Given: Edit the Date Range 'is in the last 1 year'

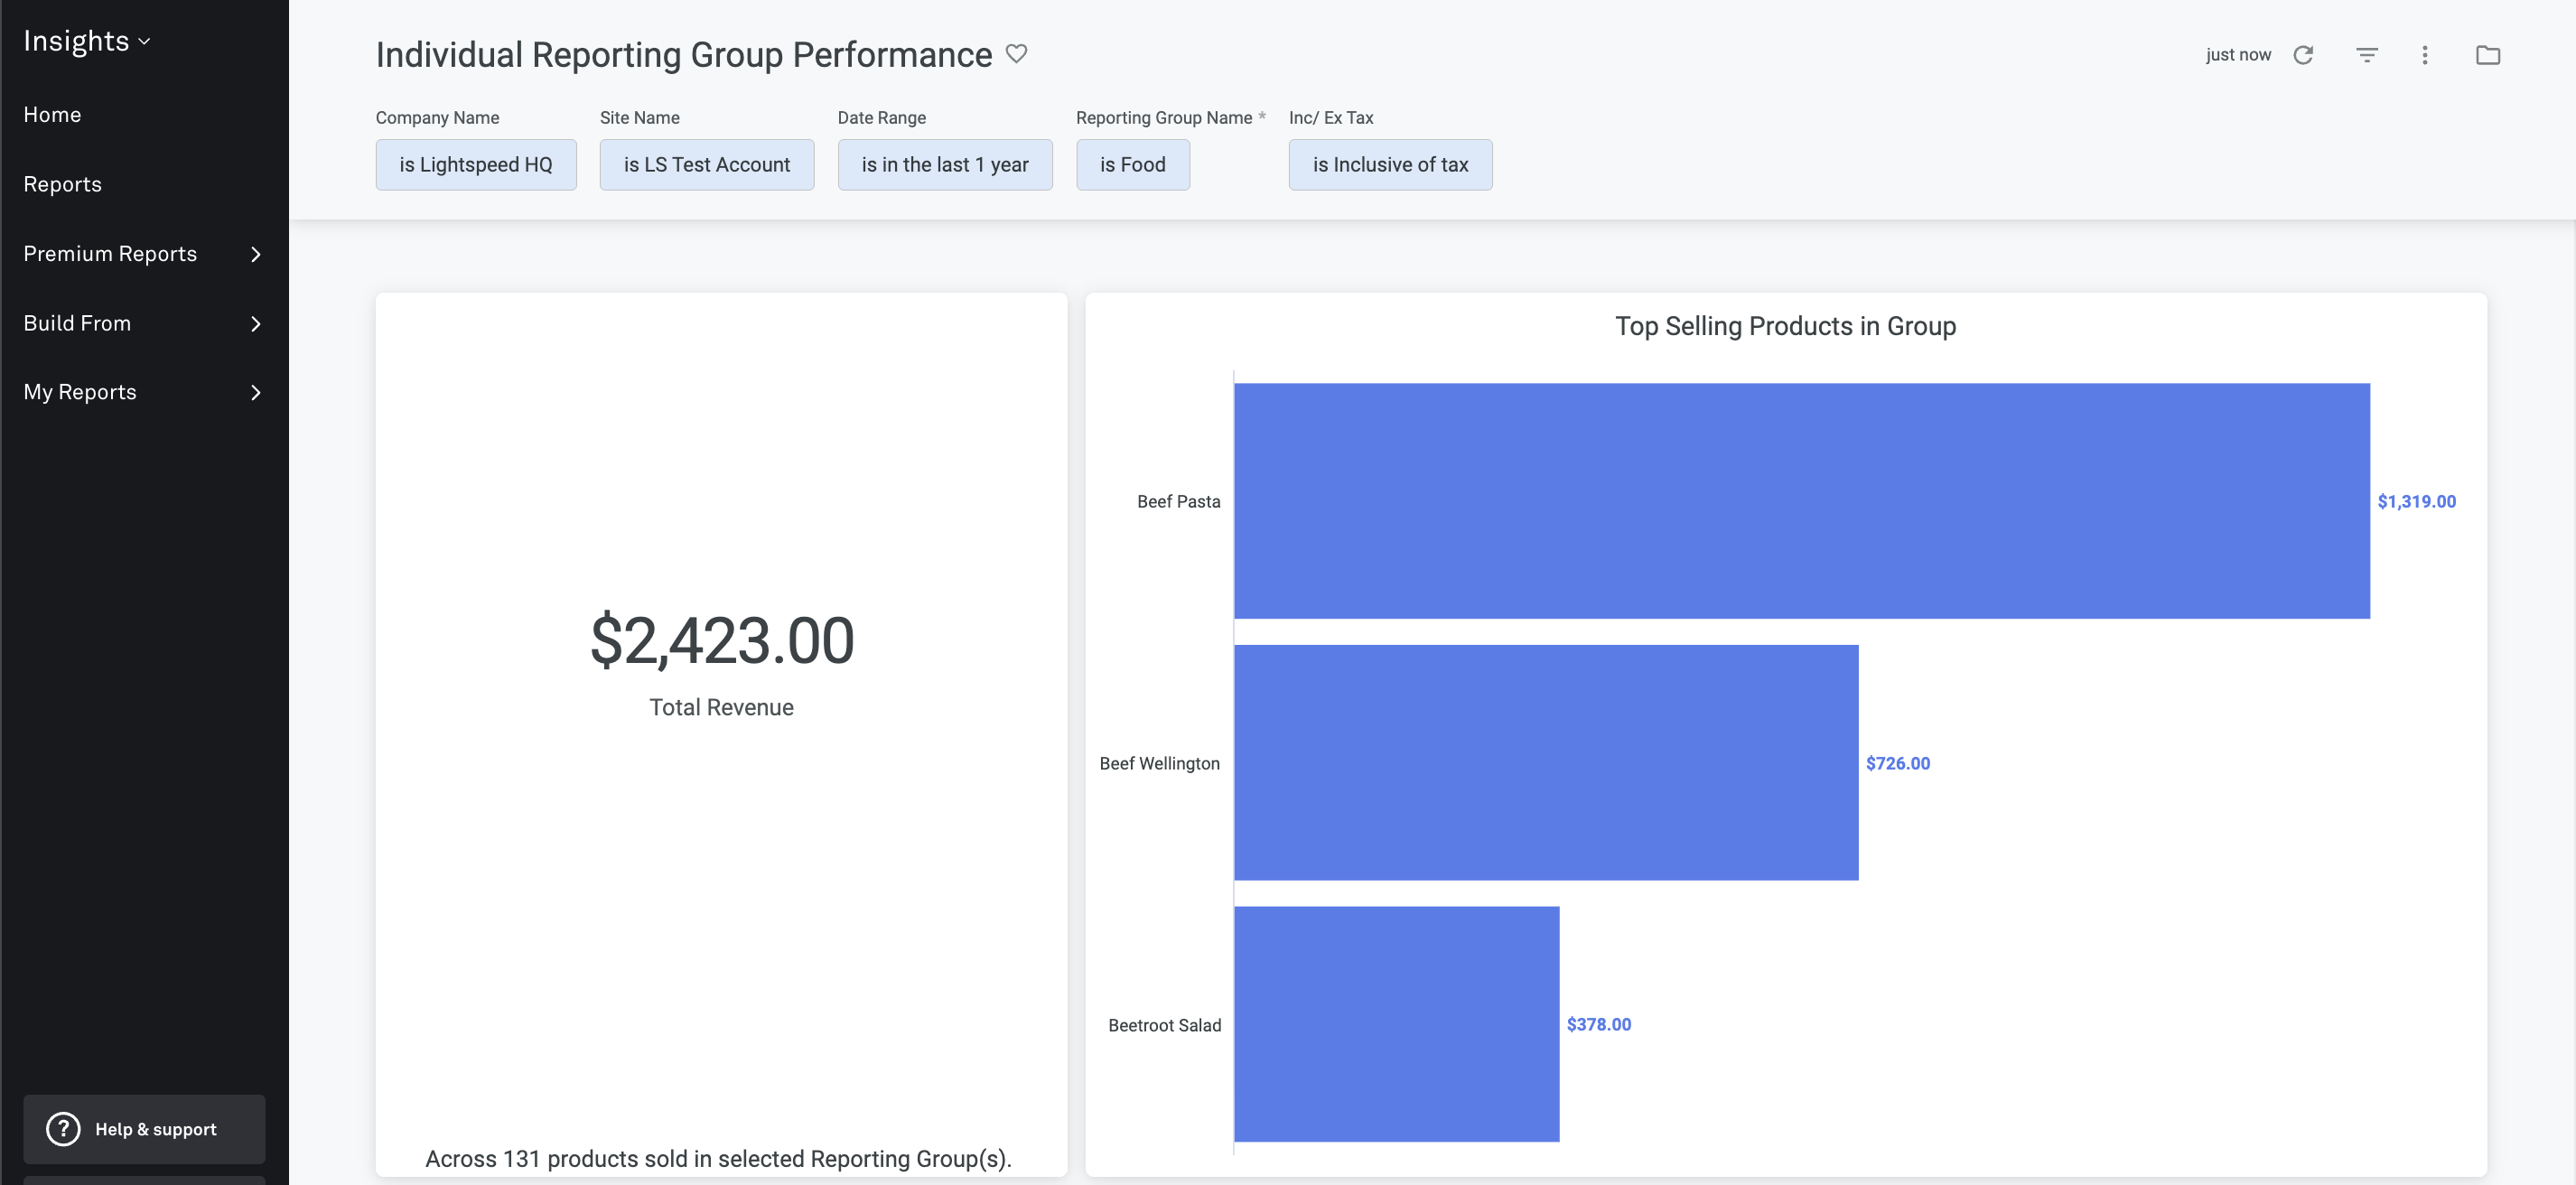Looking at the screenshot, I should (x=945, y=165).
